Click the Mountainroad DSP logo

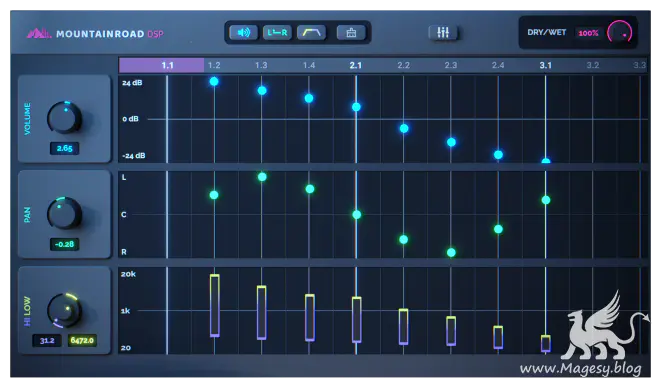(95, 33)
